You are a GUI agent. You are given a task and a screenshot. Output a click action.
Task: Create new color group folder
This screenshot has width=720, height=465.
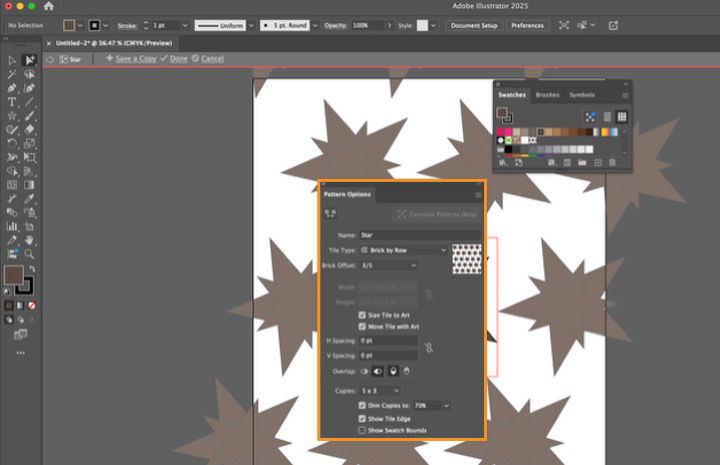(582, 162)
